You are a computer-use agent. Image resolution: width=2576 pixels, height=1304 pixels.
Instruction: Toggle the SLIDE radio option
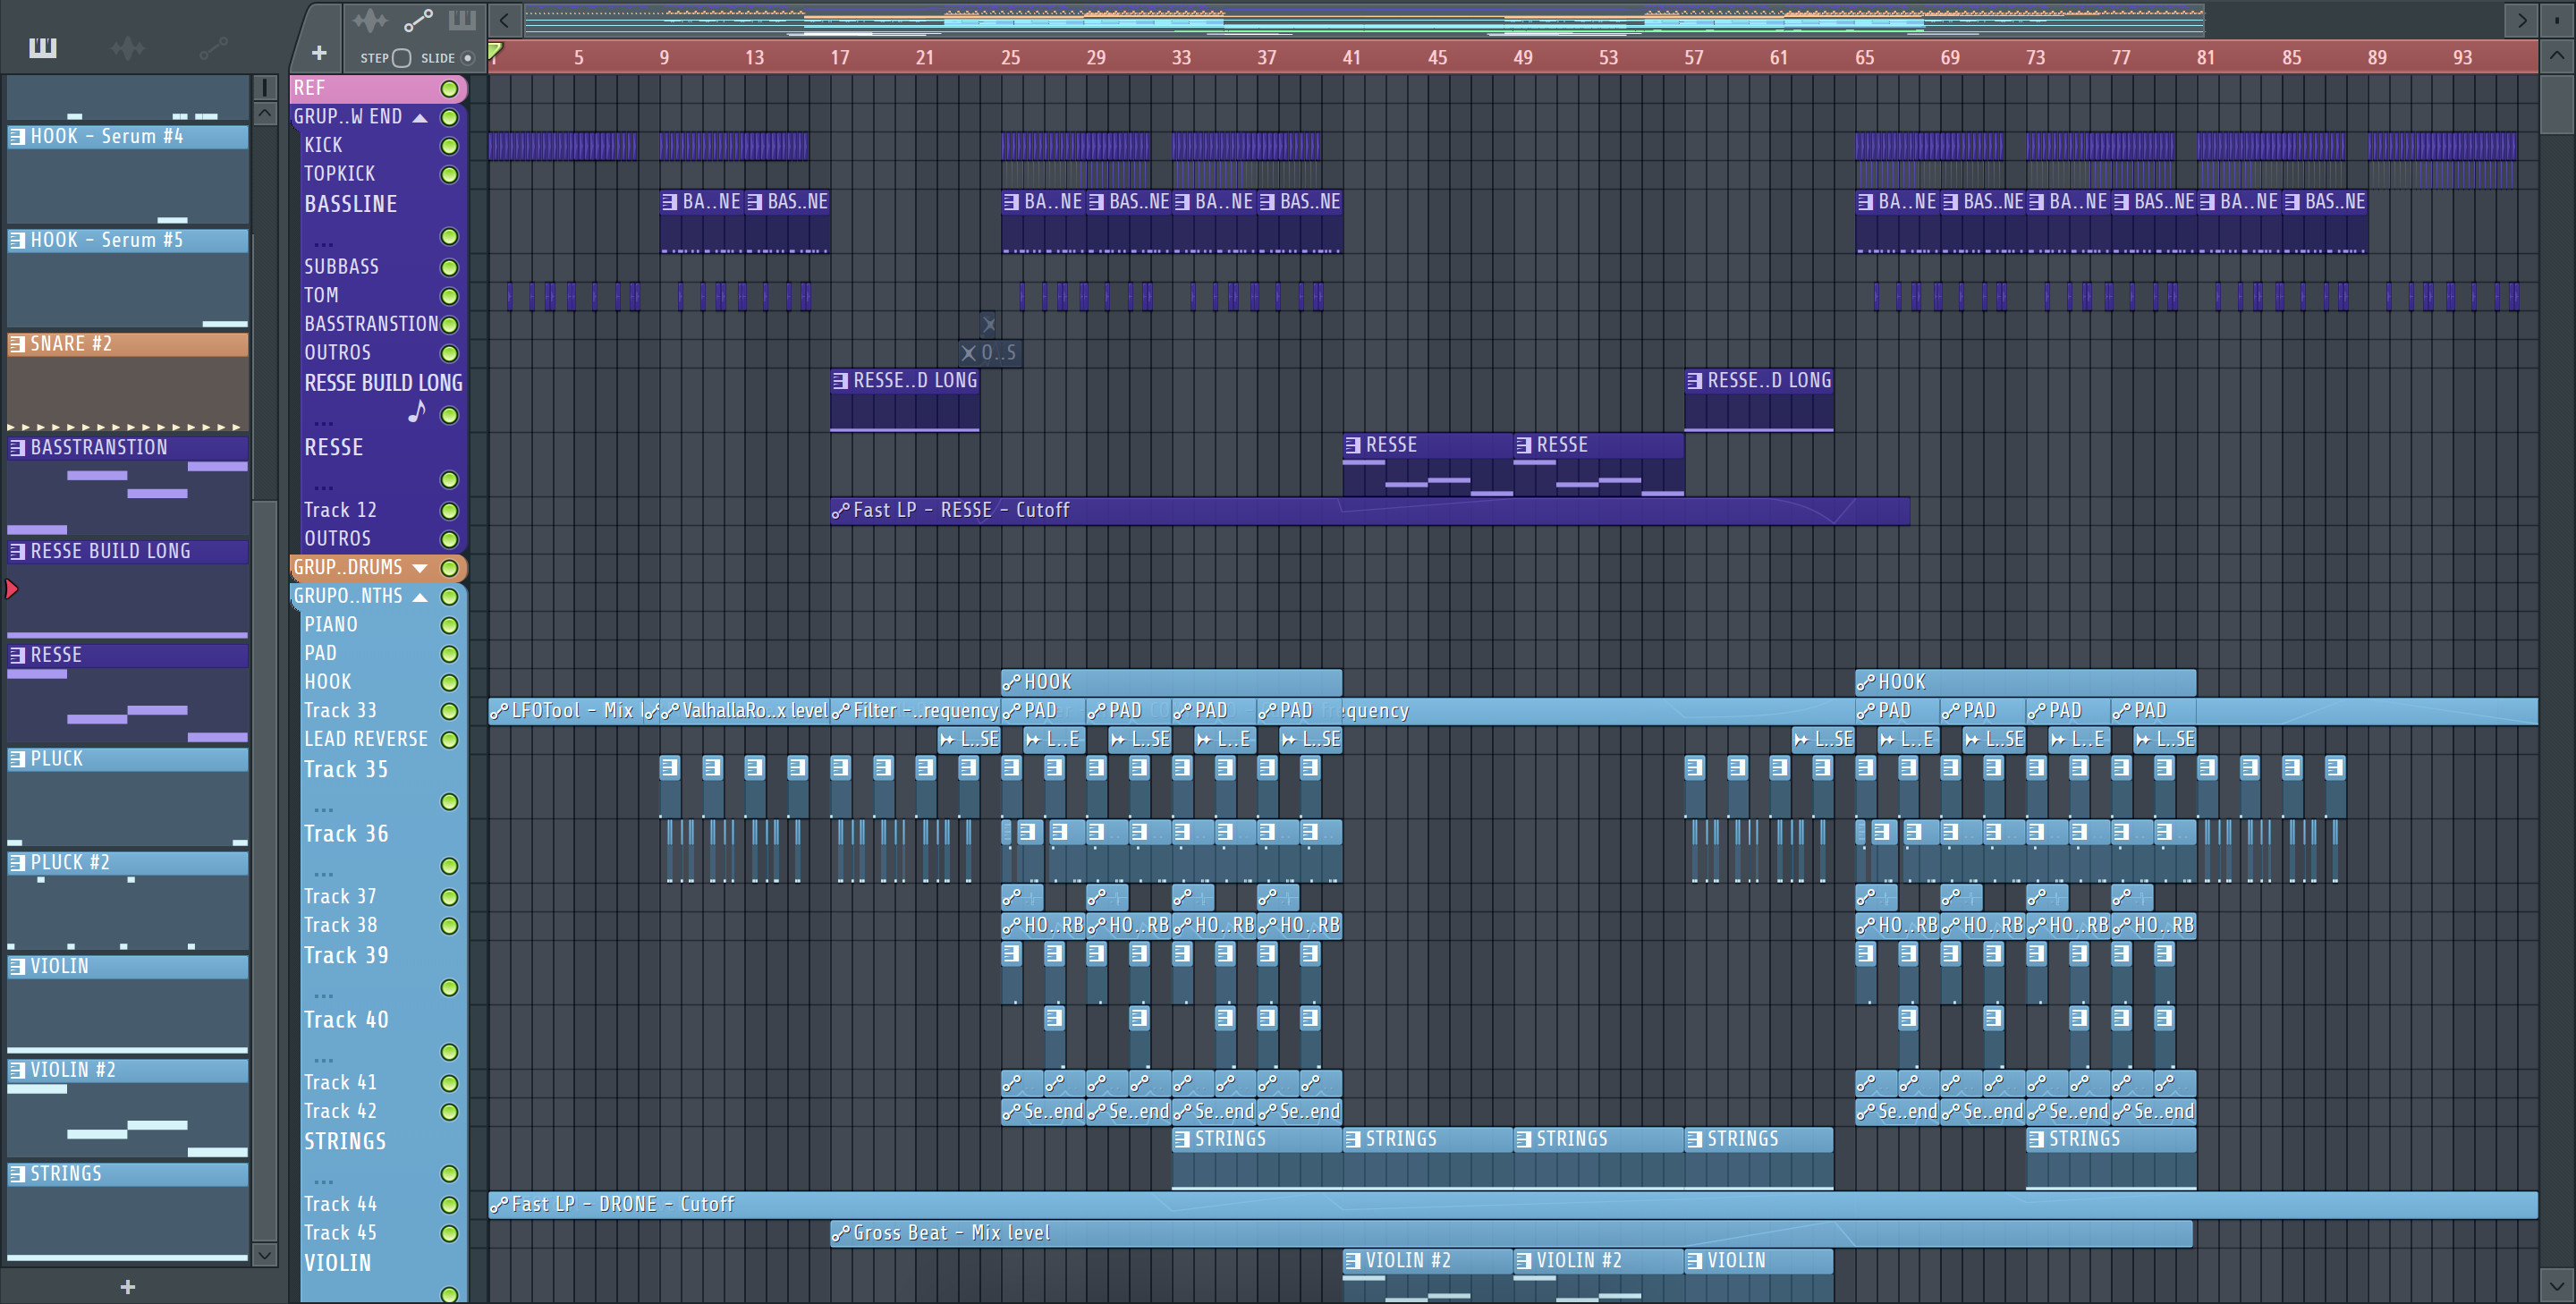point(467,58)
